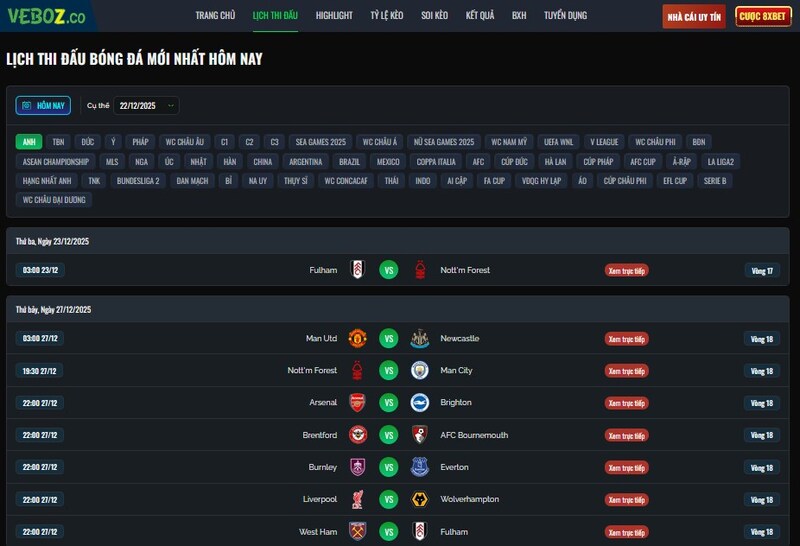800x546 pixels.
Task: Click the Man Utd club crest
Action: click(358, 338)
